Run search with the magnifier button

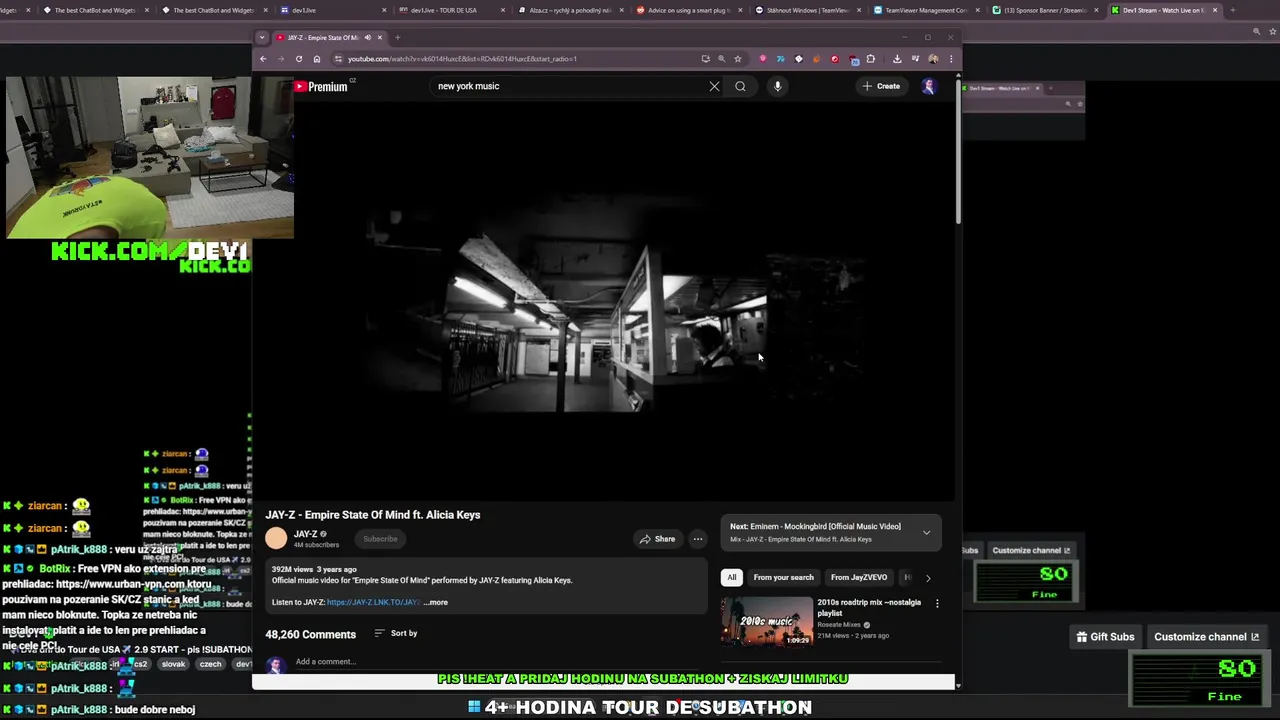(x=740, y=86)
